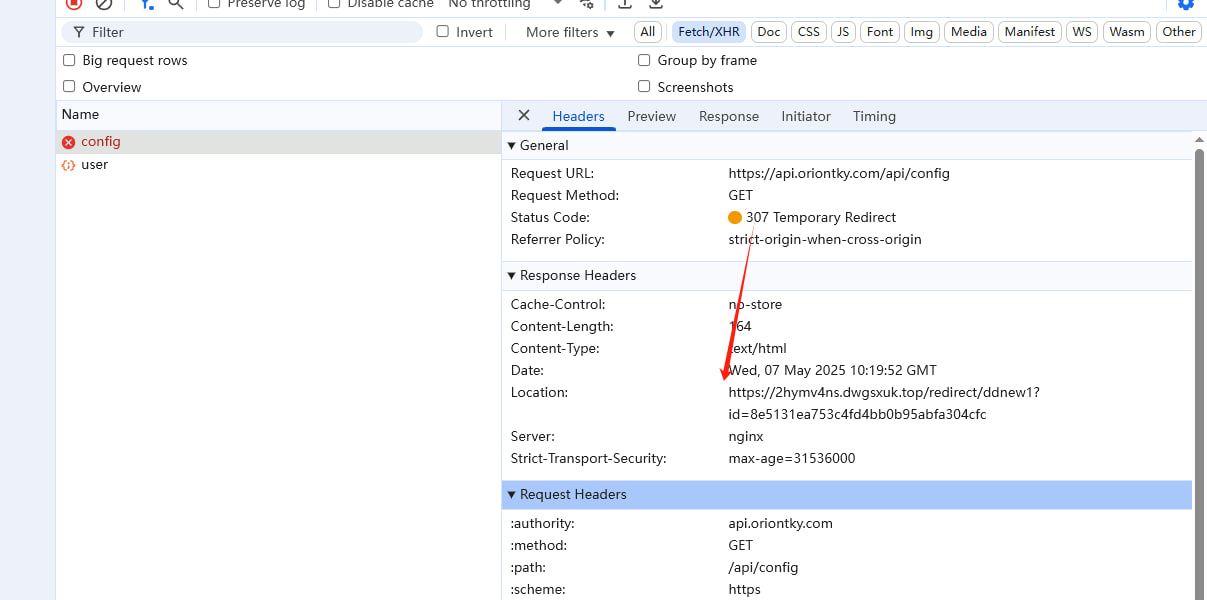Click the strict-origin-when-cross-origin value
This screenshot has height=600, width=1207.
click(x=825, y=239)
